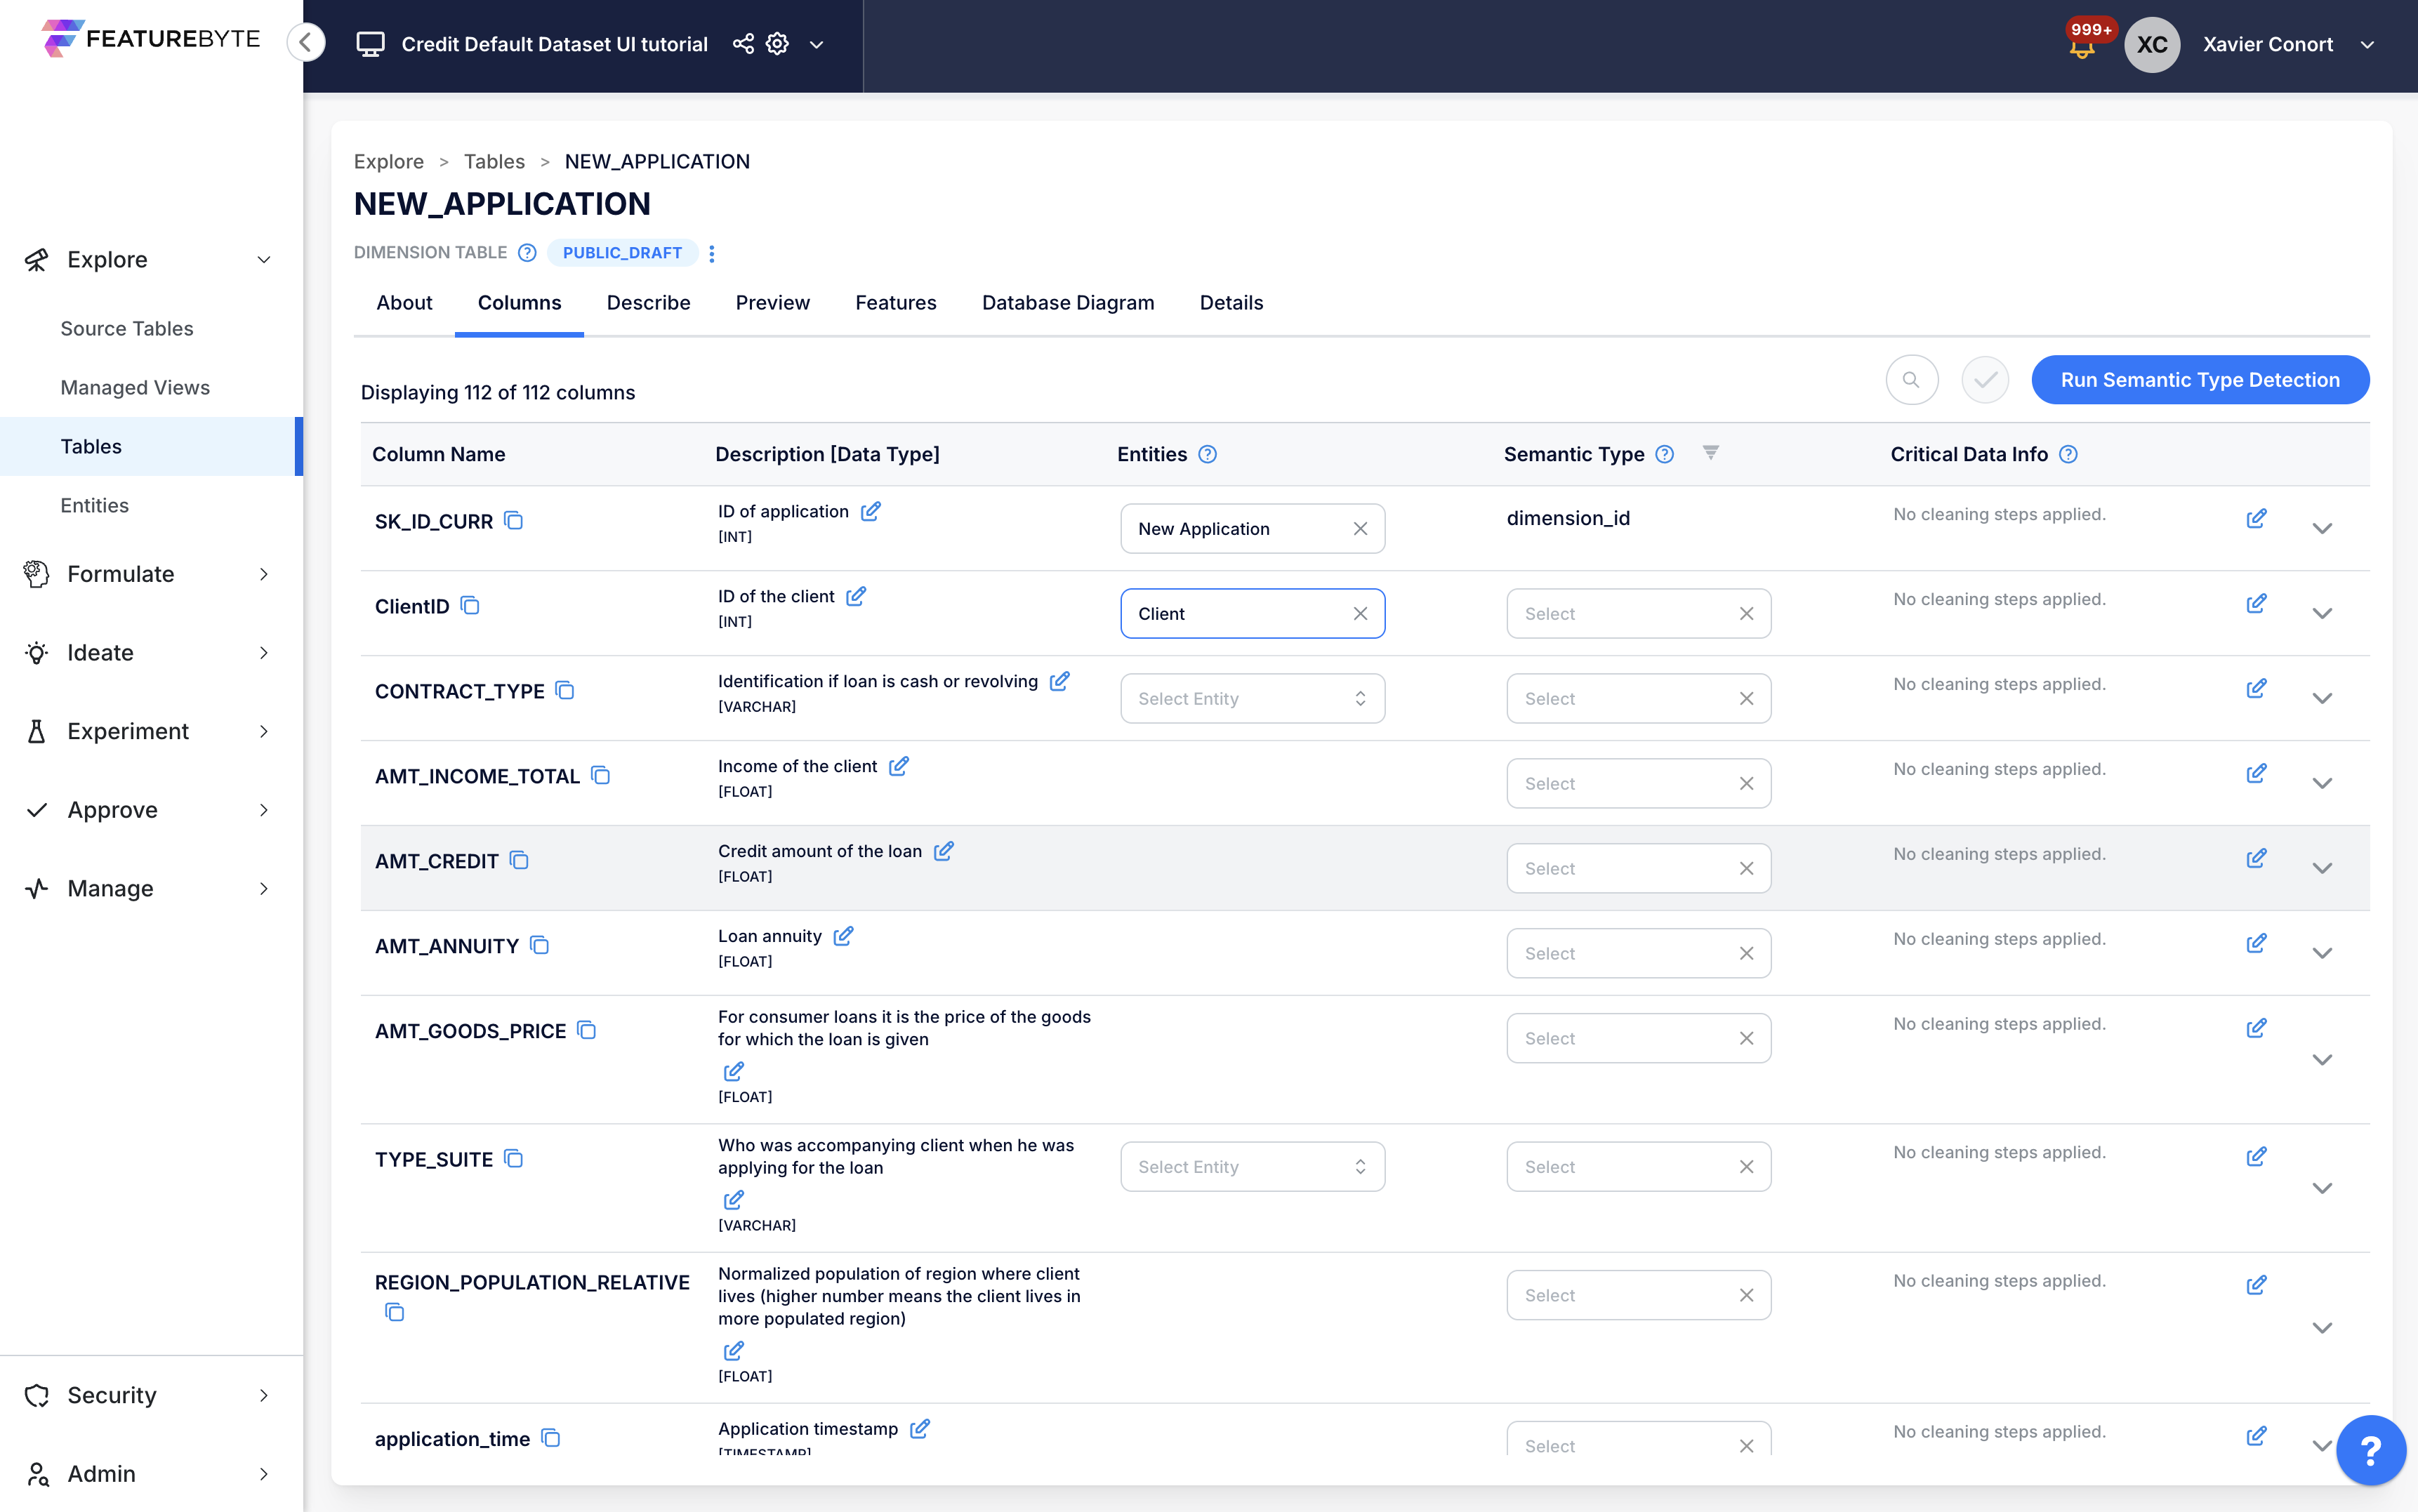Open the Database Diagram tab
Image resolution: width=2418 pixels, height=1512 pixels.
1067,303
